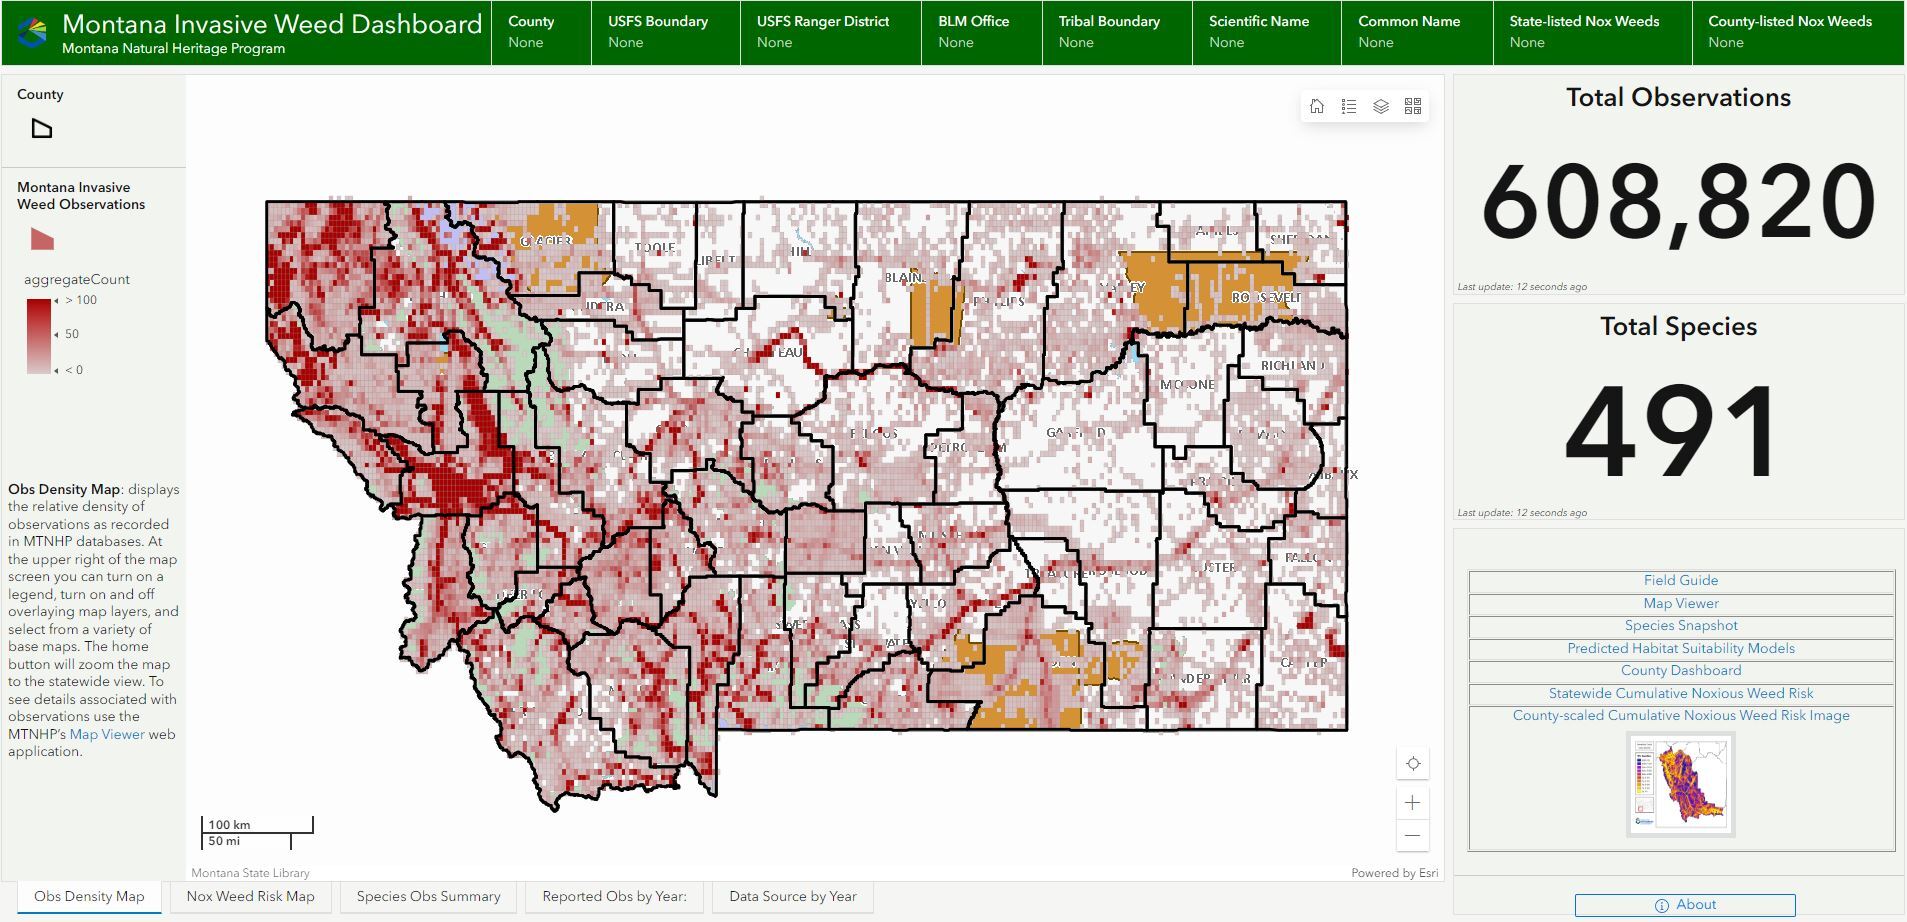Open the basemap gallery icon
Viewport: 1907px width, 922px height.
pos(1413,105)
